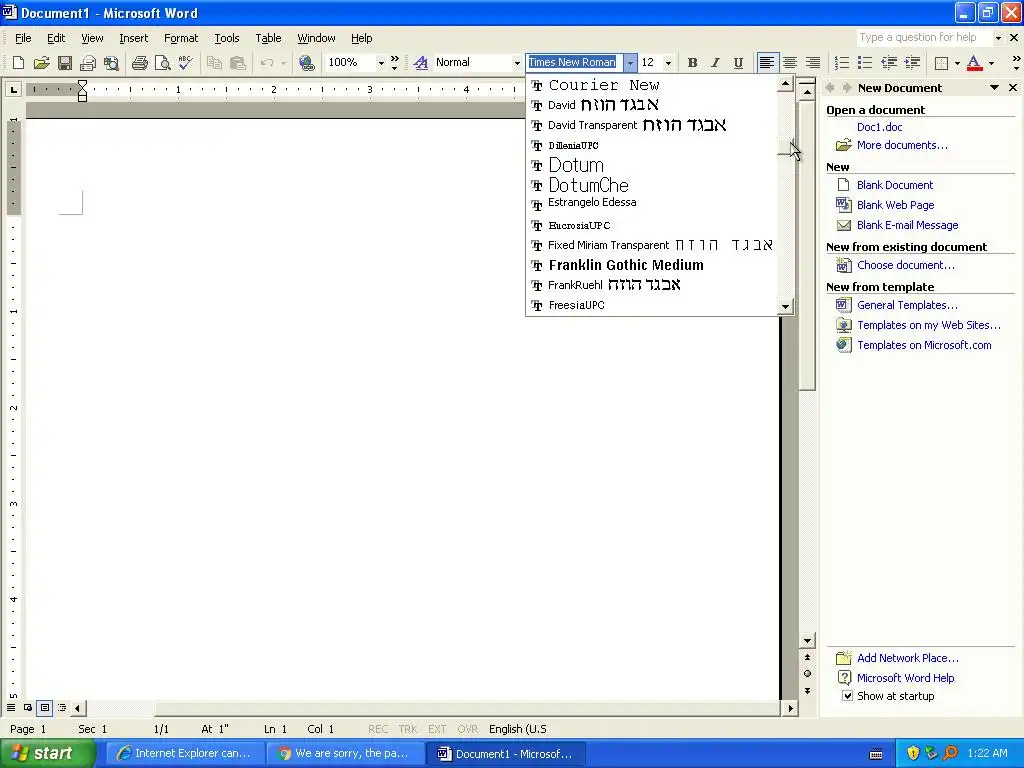The height and width of the screenshot is (768, 1024).
Task: Center the text alignment
Action: point(790,63)
